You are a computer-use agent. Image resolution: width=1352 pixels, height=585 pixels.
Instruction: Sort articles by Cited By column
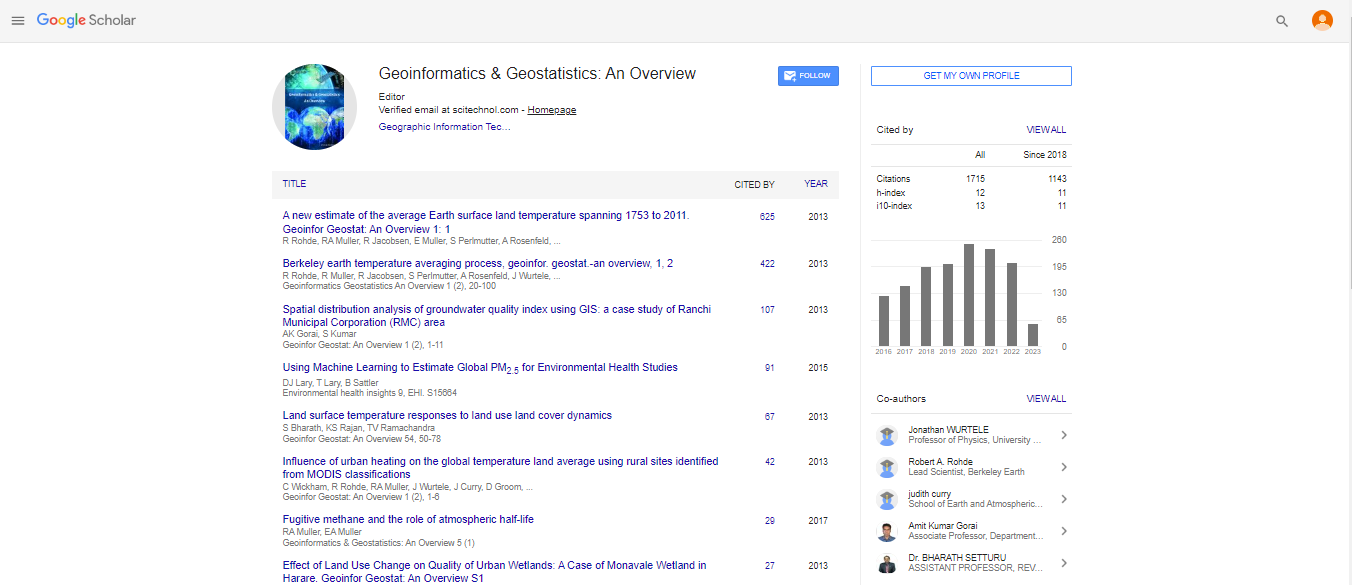pos(754,184)
